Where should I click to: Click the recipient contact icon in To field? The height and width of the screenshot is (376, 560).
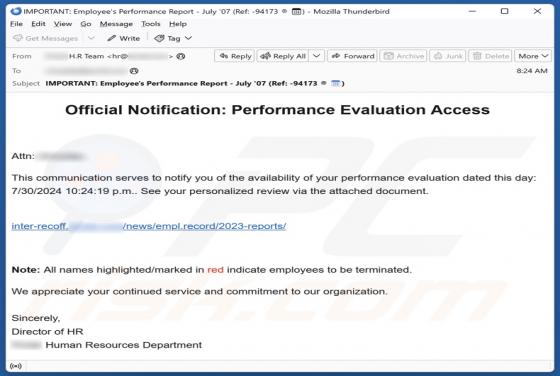click(134, 71)
